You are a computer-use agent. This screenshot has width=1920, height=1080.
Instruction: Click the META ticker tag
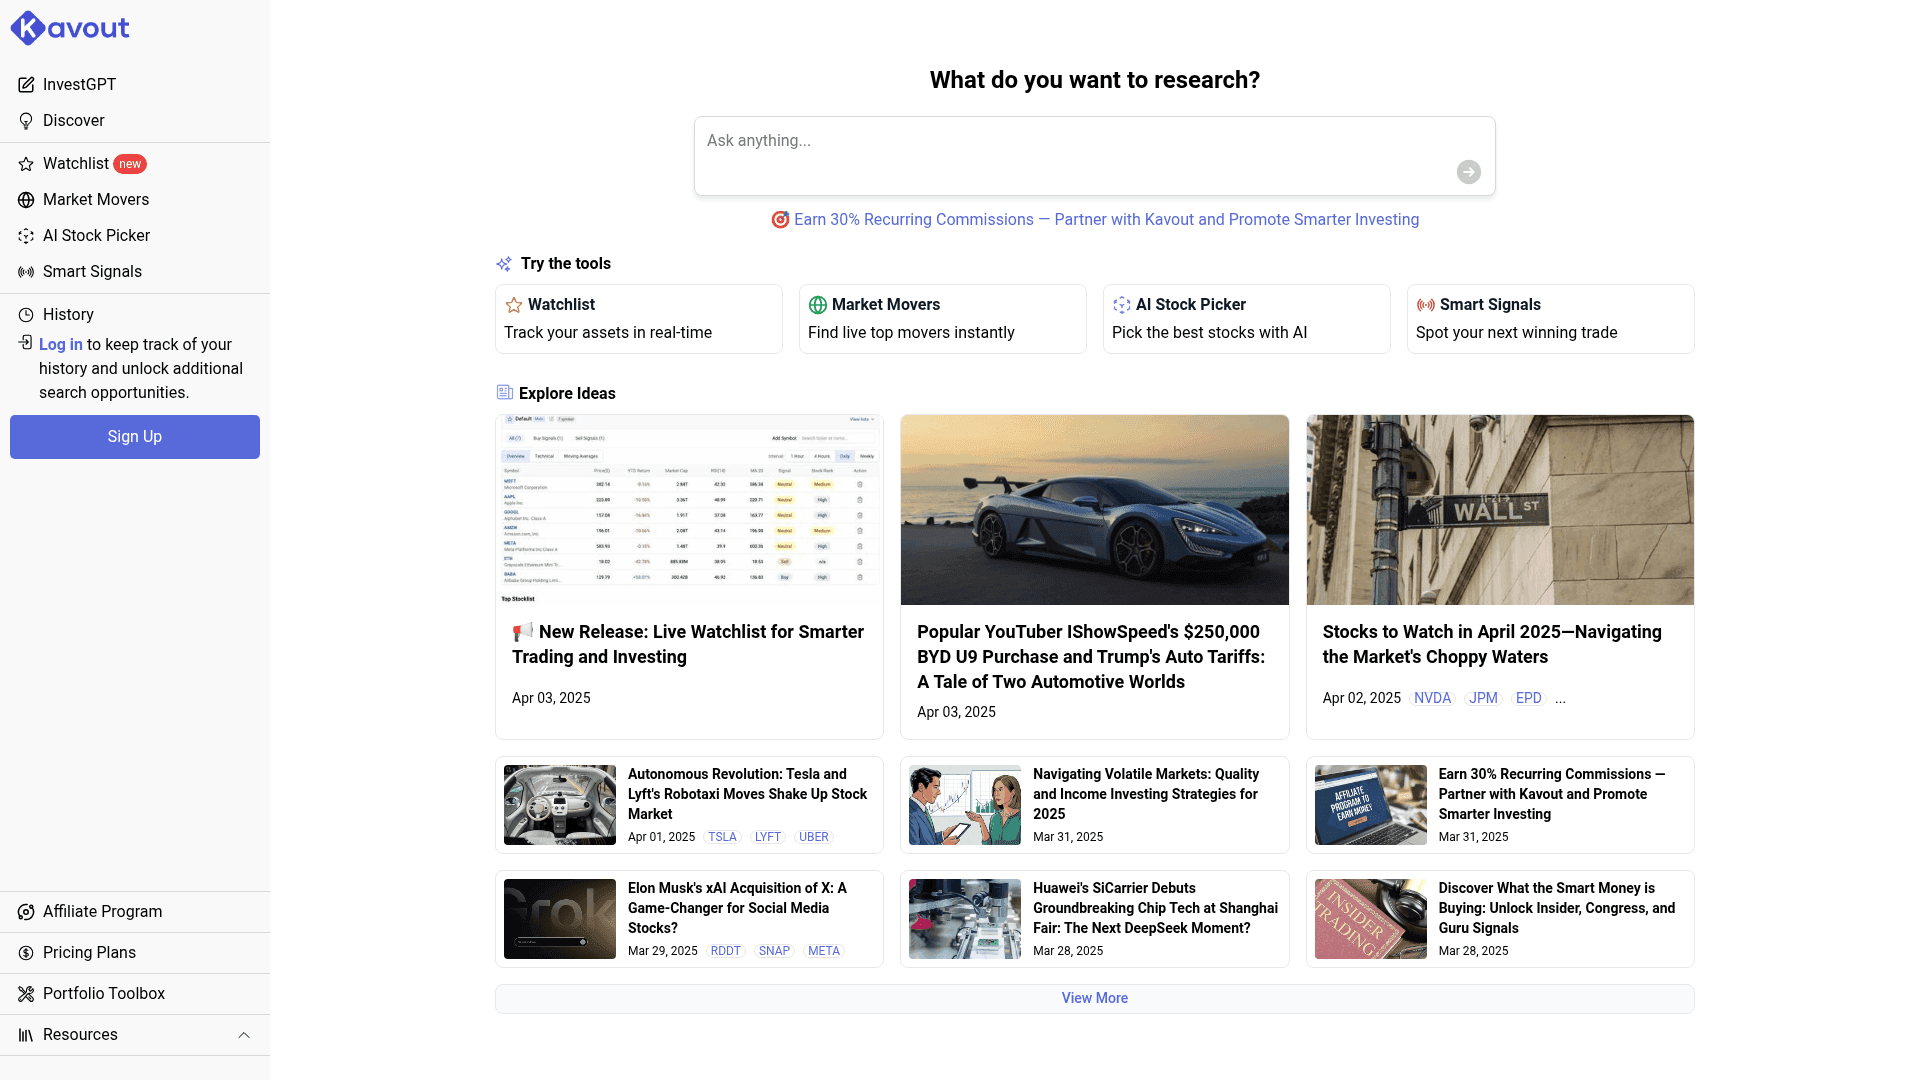click(824, 952)
